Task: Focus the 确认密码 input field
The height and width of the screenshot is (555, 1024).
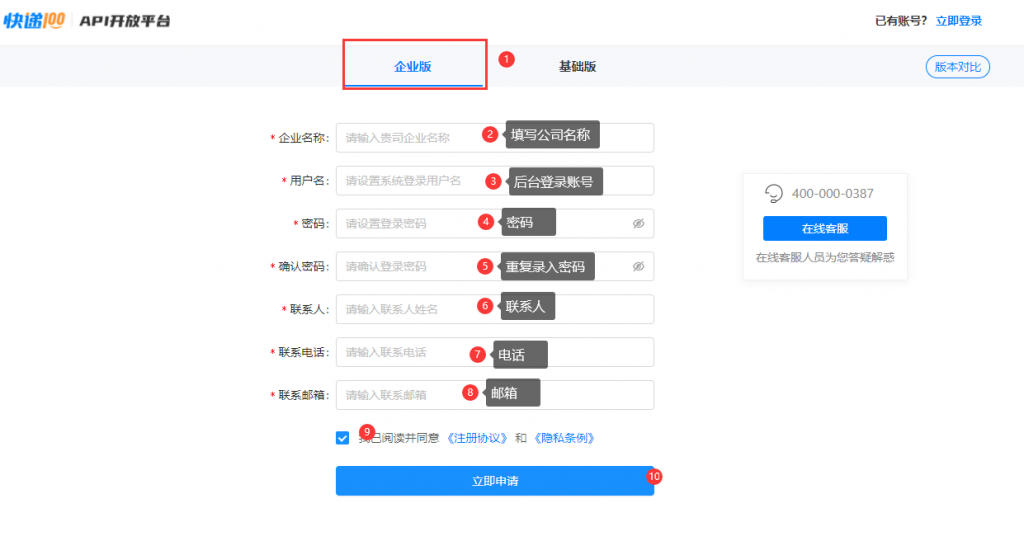Action: (x=495, y=266)
